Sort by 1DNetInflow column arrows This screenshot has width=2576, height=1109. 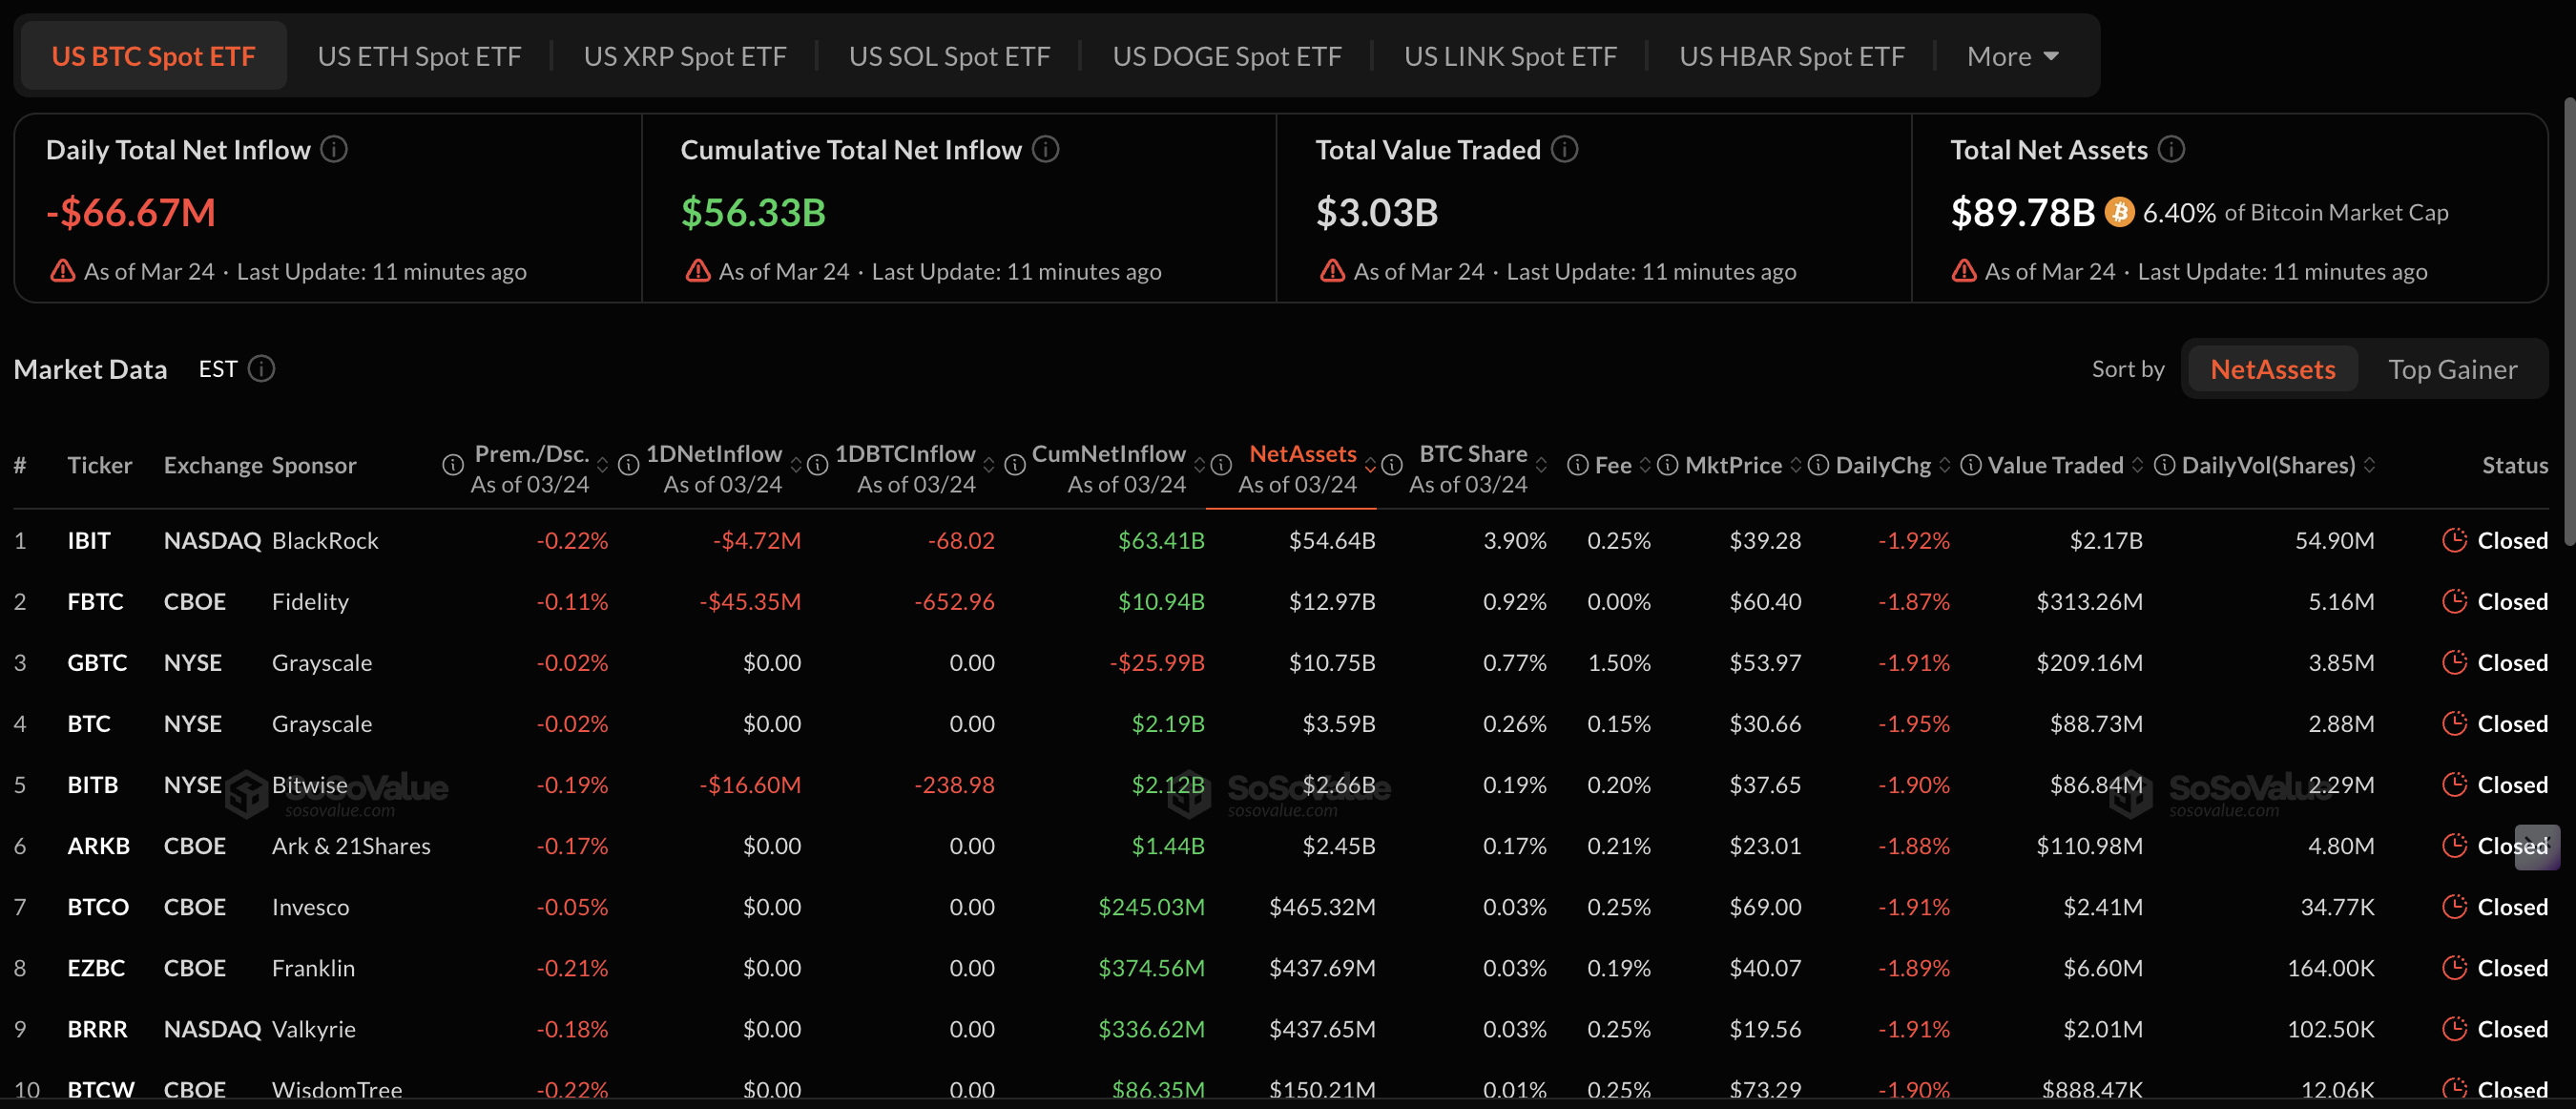tap(796, 465)
